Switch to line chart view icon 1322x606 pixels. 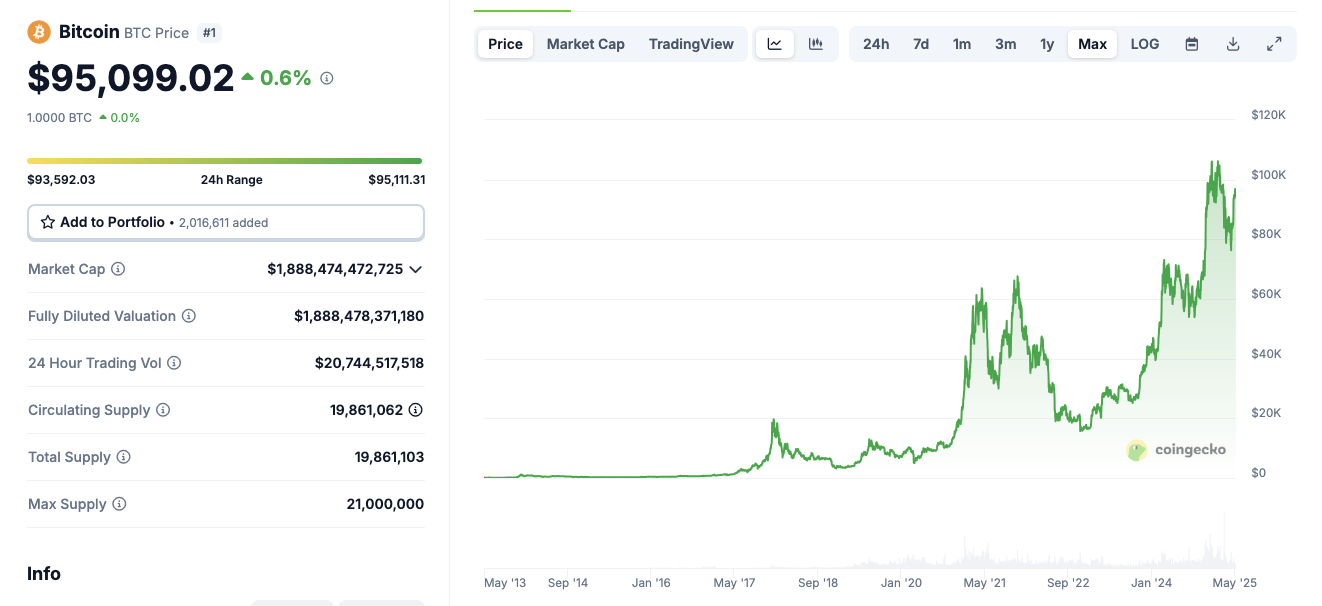coord(775,44)
